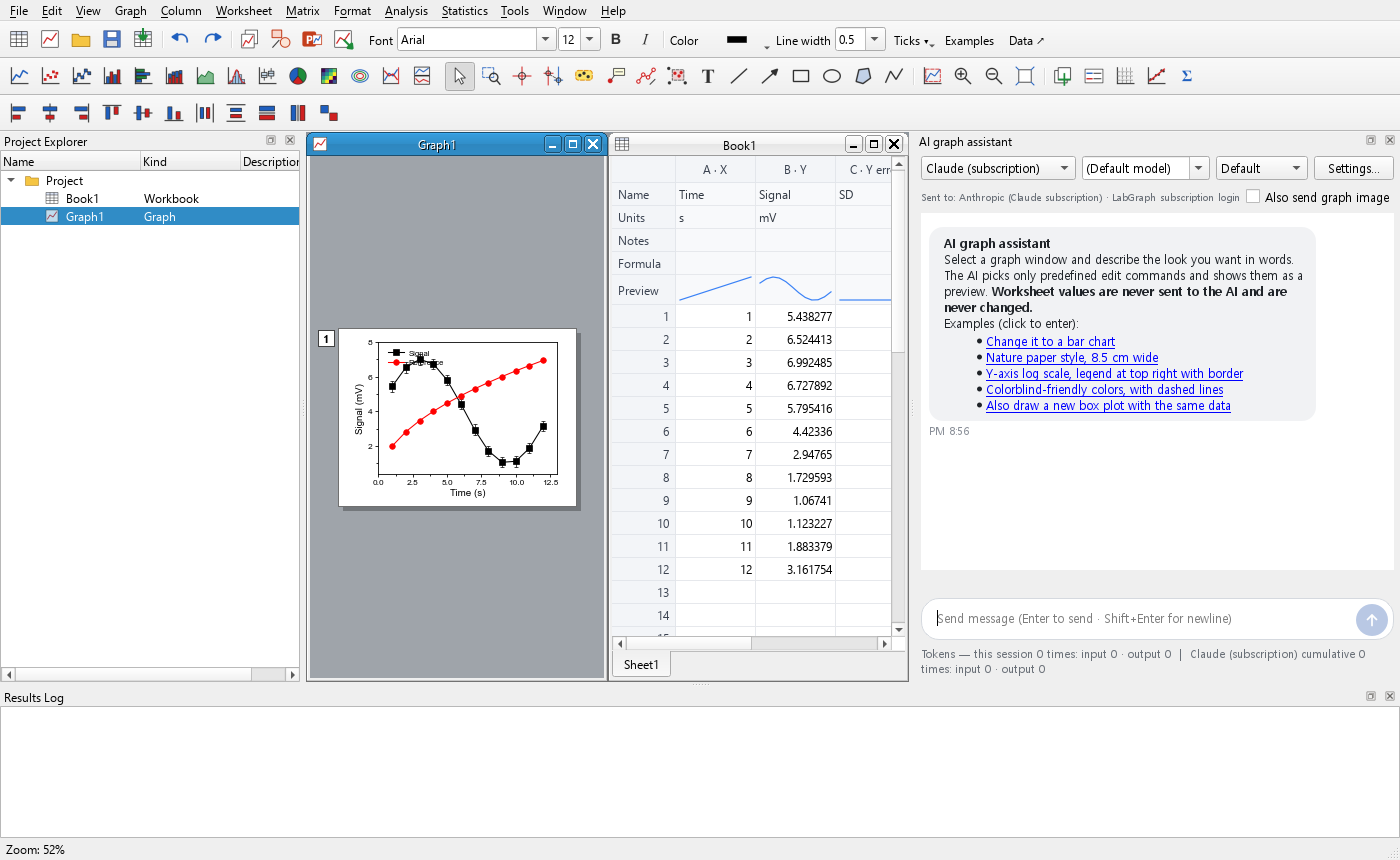Click the zoom in magnifier icon
Image resolution: width=1400 pixels, height=860 pixels.
coord(963,76)
